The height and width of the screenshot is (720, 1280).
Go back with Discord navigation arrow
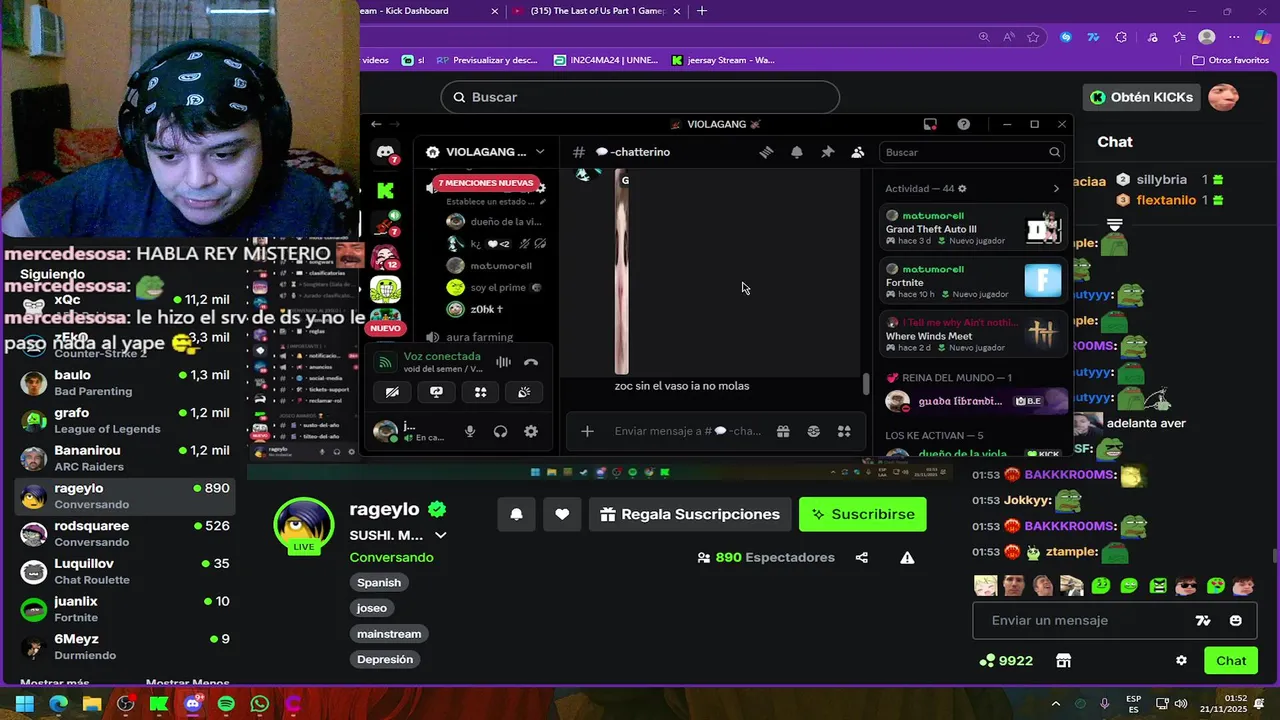376,124
